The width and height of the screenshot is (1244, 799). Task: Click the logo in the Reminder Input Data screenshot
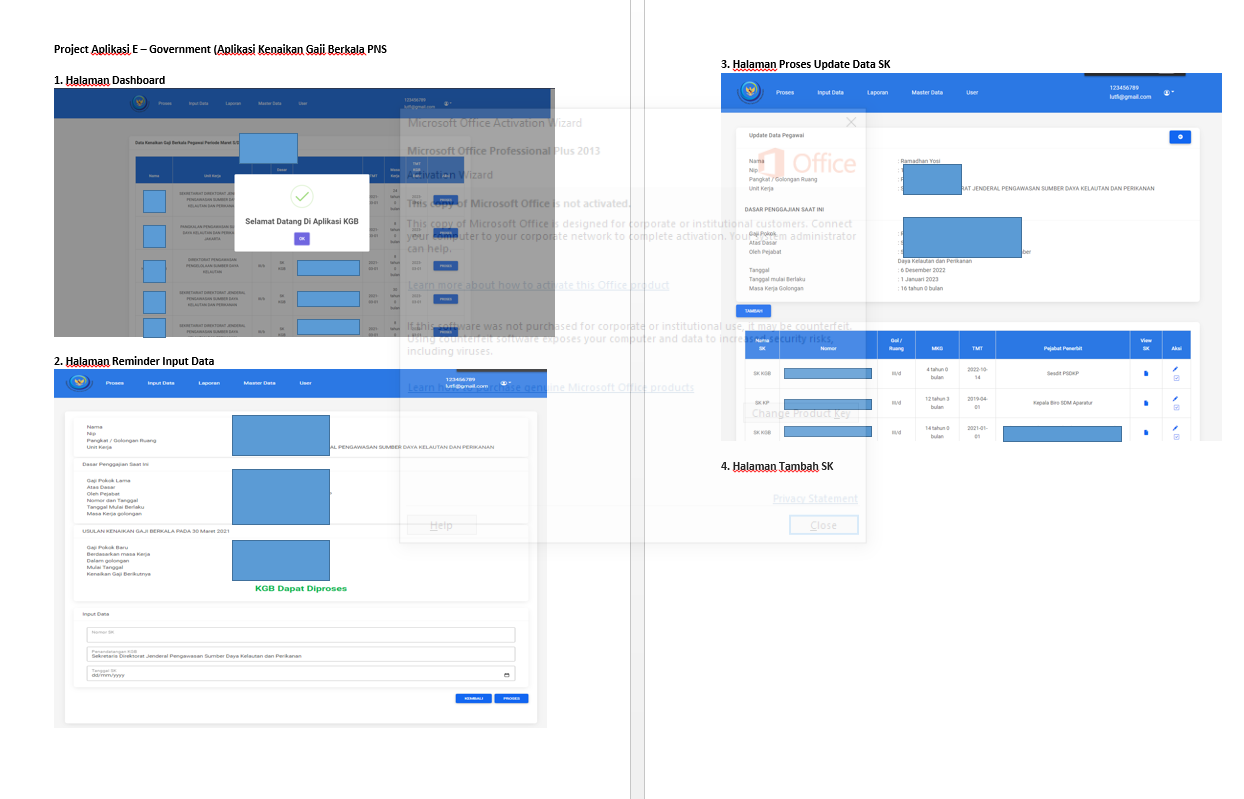(79, 382)
